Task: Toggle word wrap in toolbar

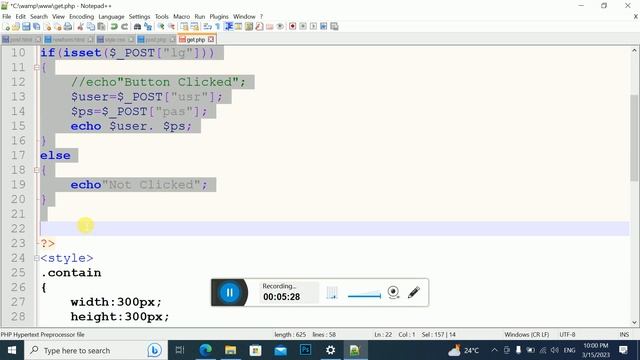Action: pos(207,27)
